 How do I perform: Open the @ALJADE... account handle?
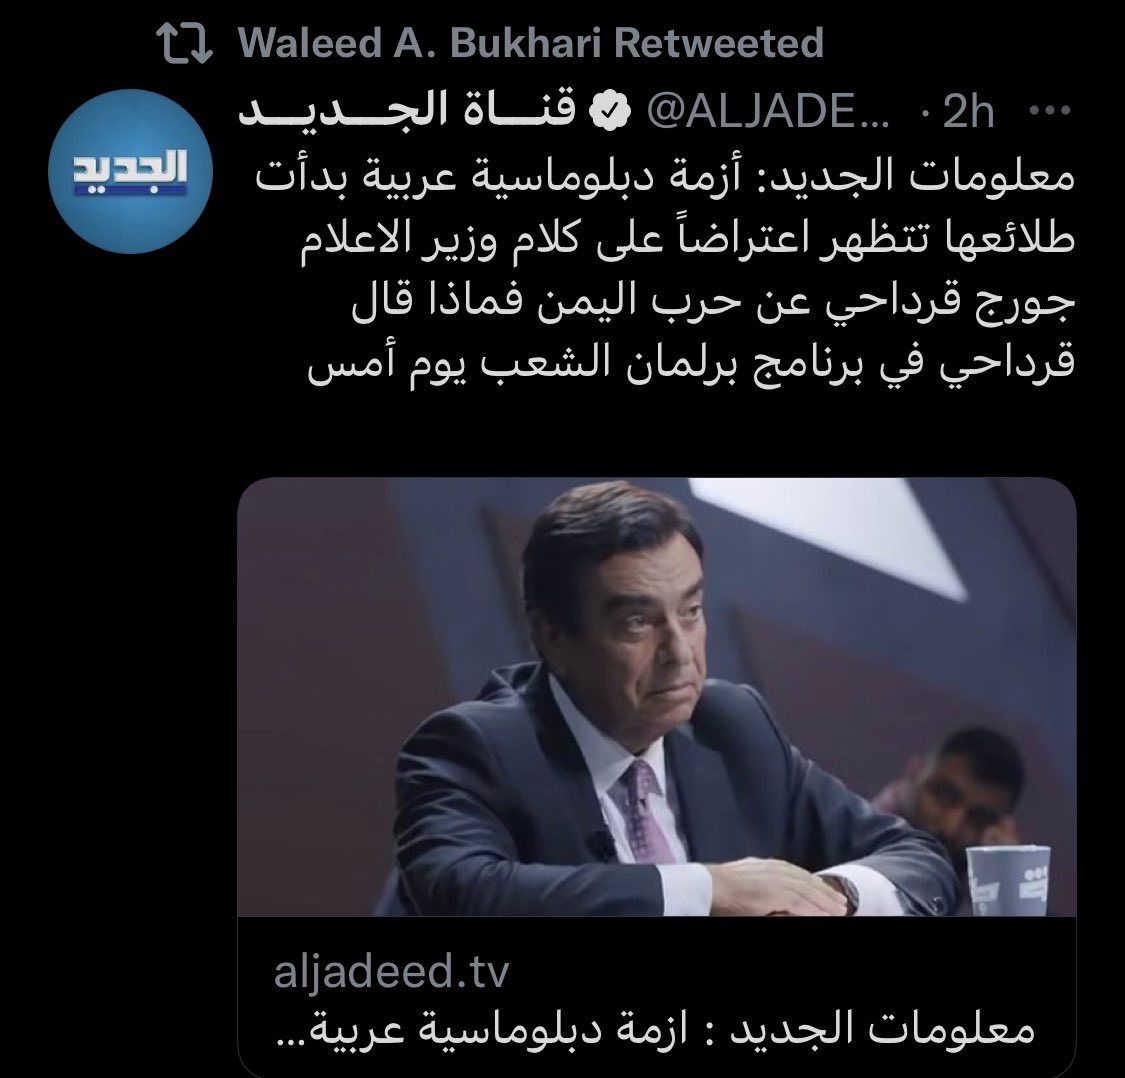(767, 111)
